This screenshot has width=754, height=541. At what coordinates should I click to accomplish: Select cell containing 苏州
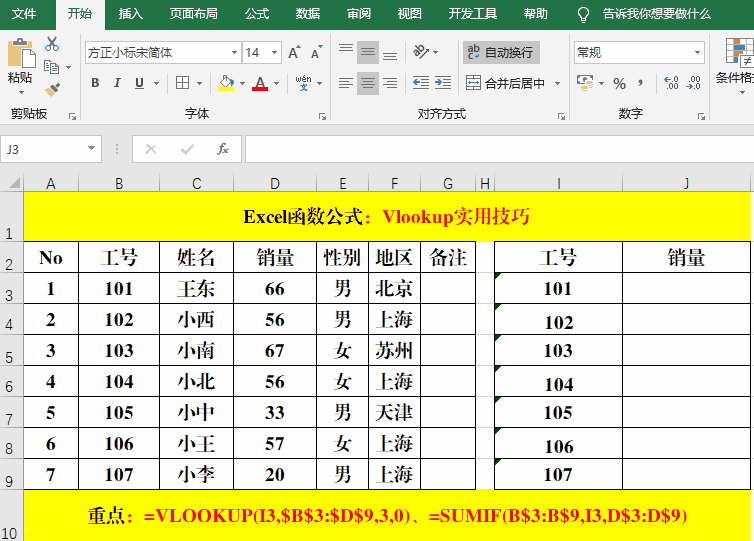coord(394,350)
